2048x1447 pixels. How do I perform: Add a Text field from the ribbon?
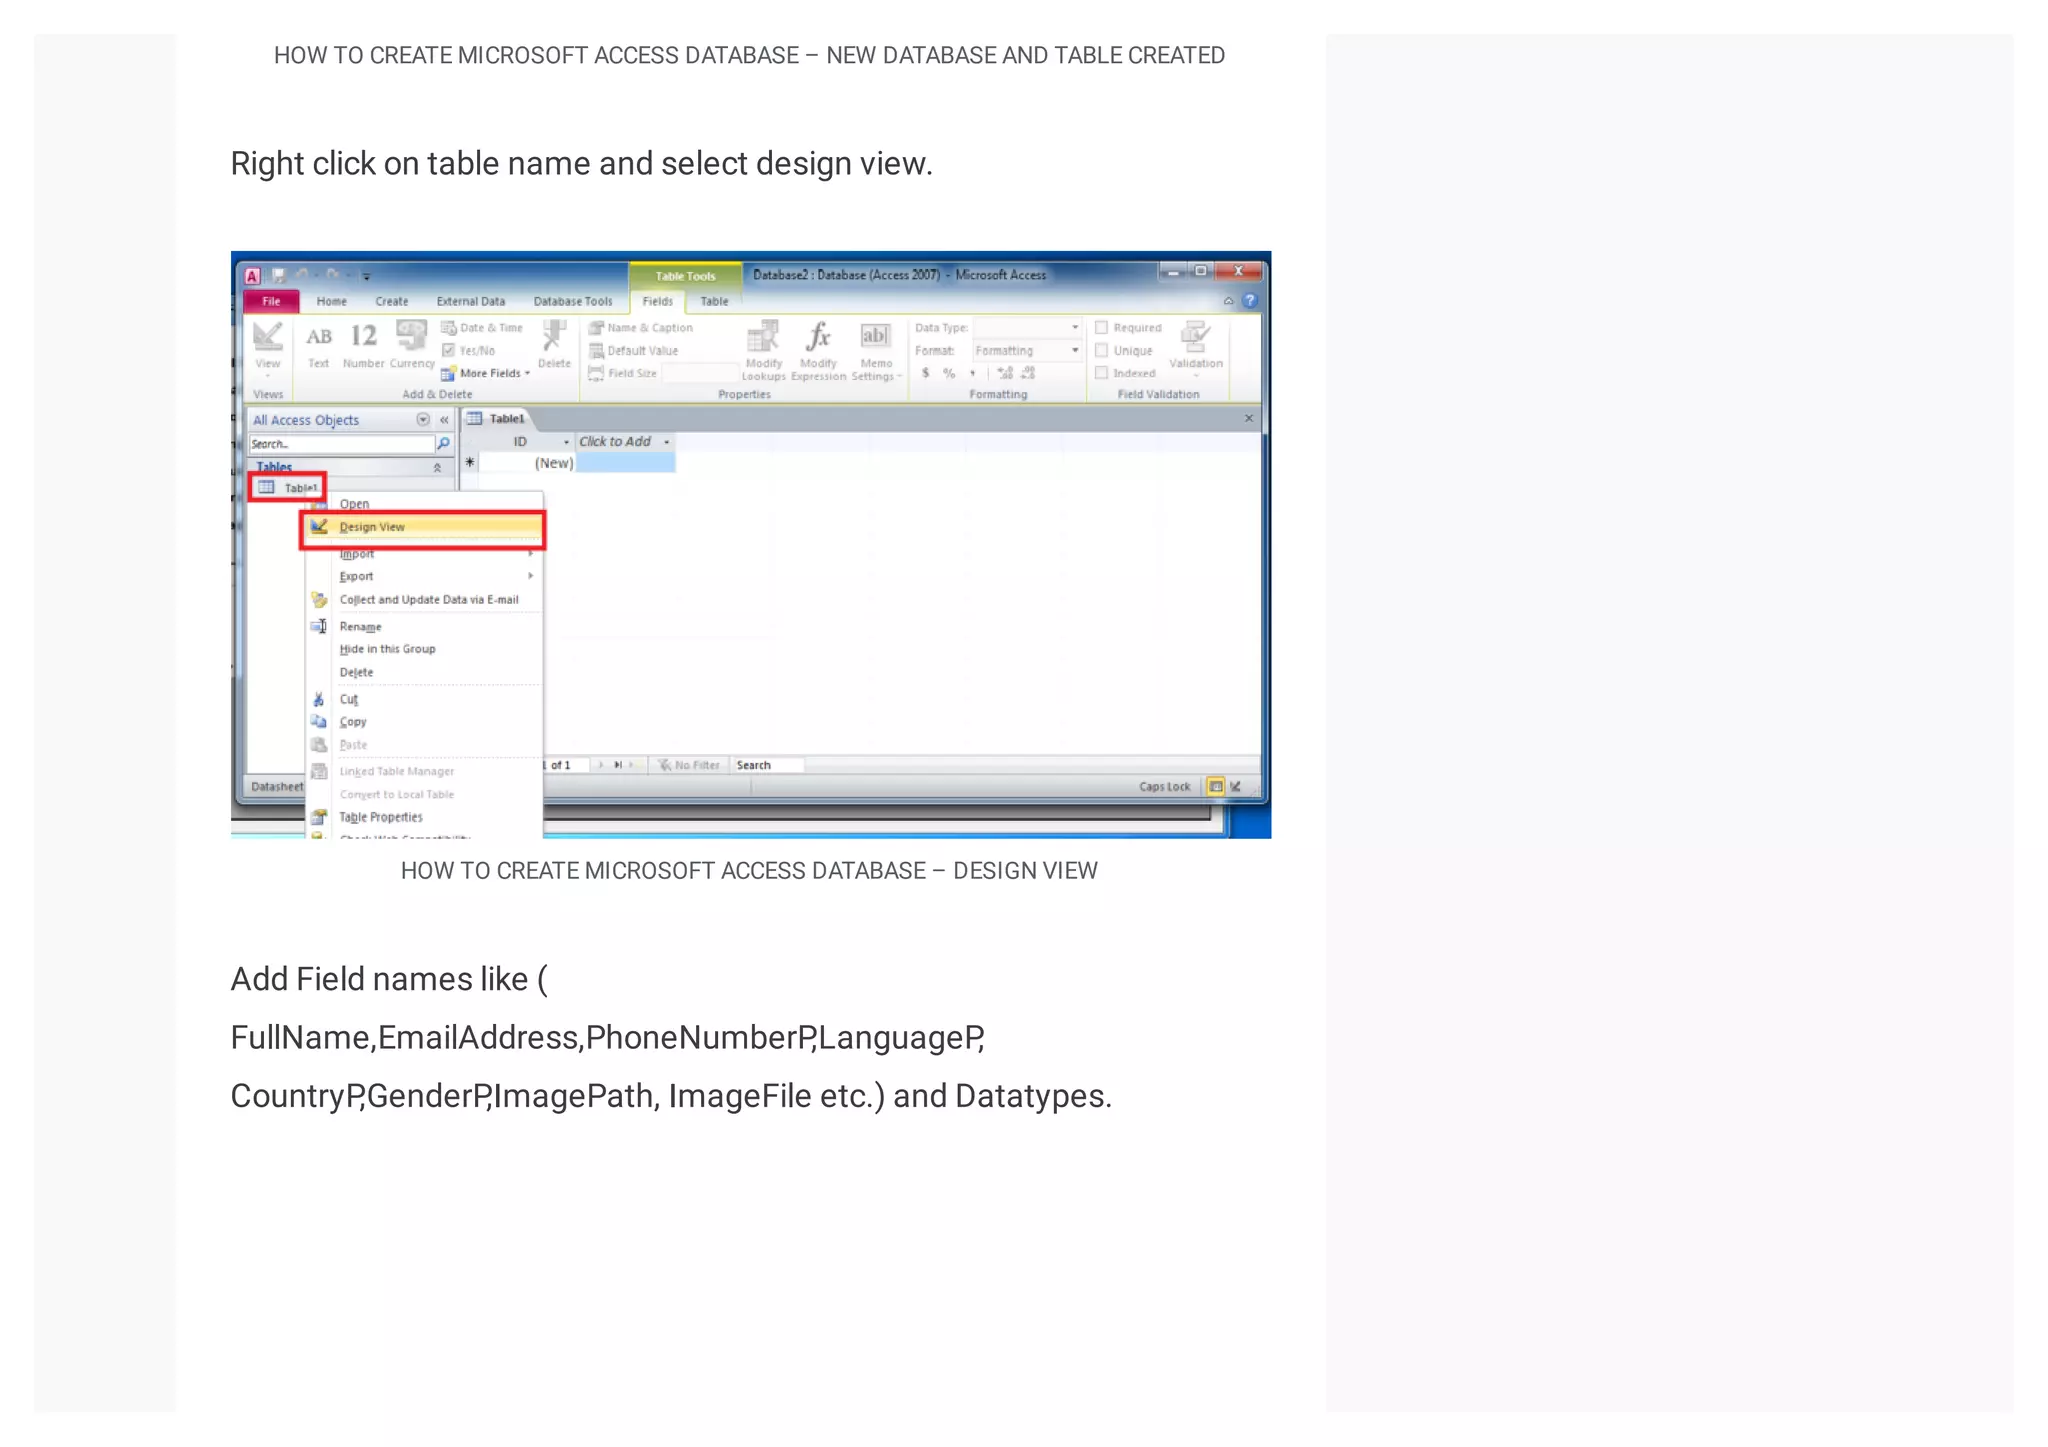319,346
